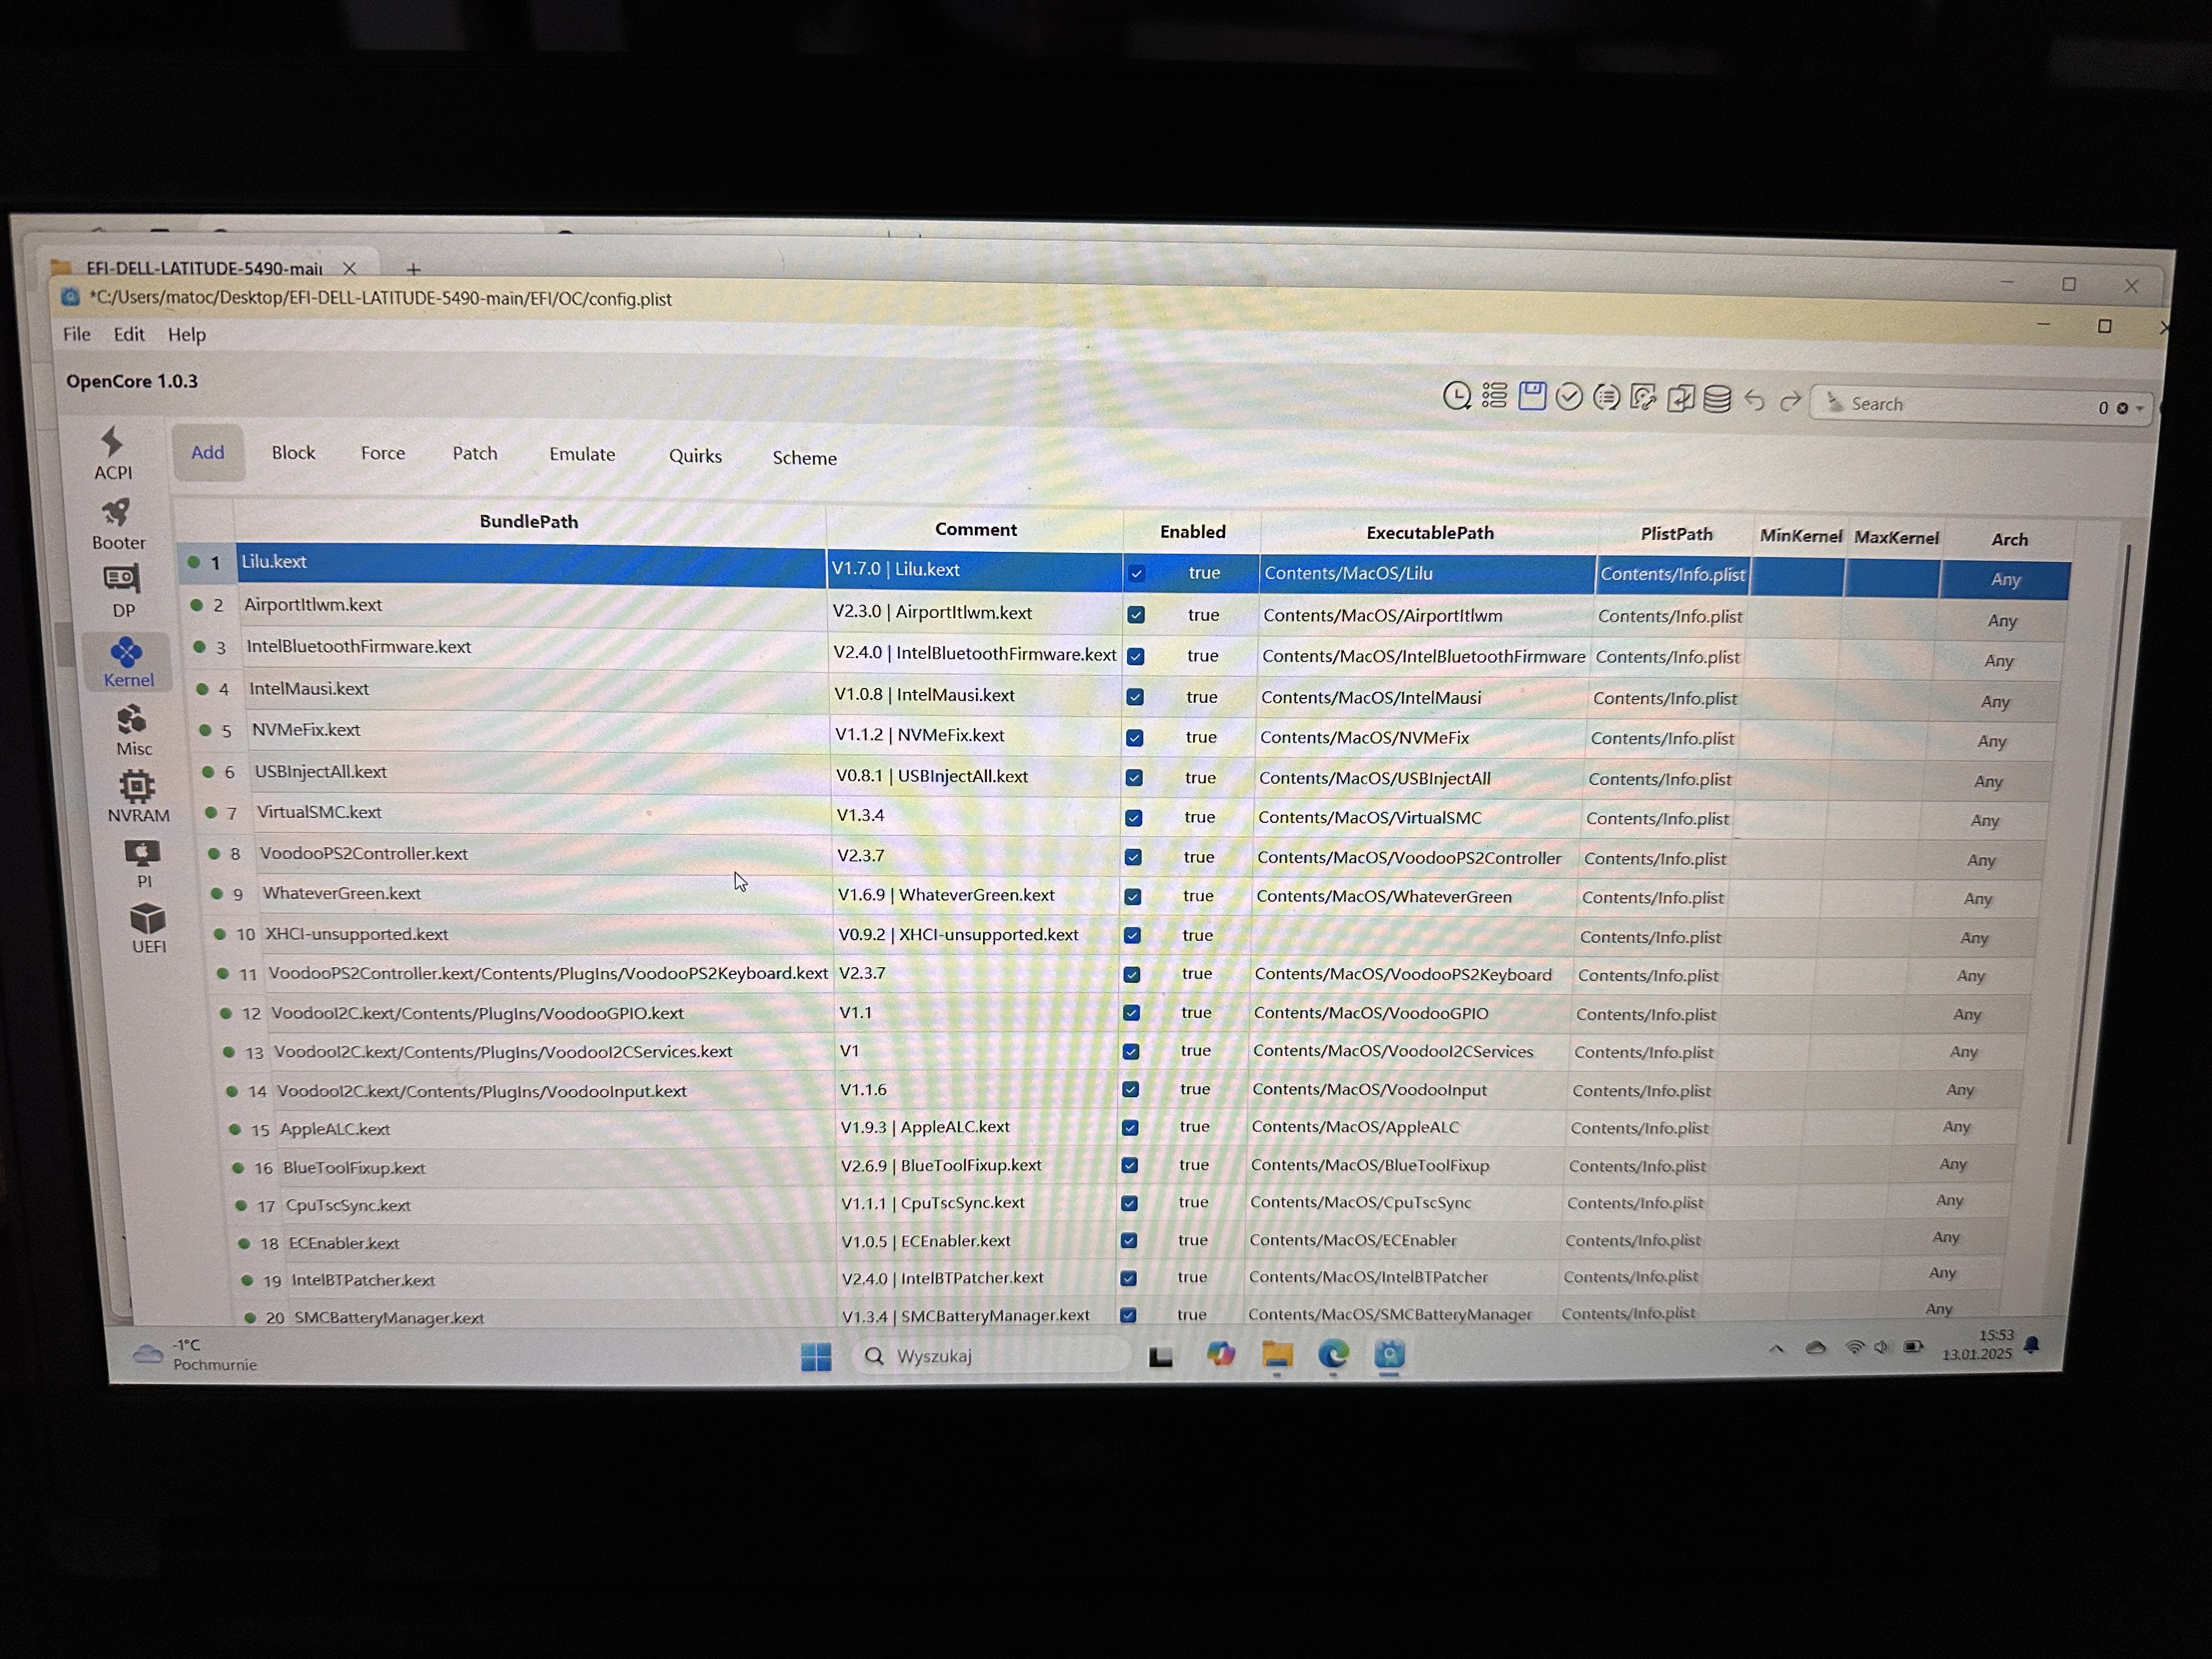
Task: Click the Wyszukaj taskbar search box
Action: tap(991, 1356)
